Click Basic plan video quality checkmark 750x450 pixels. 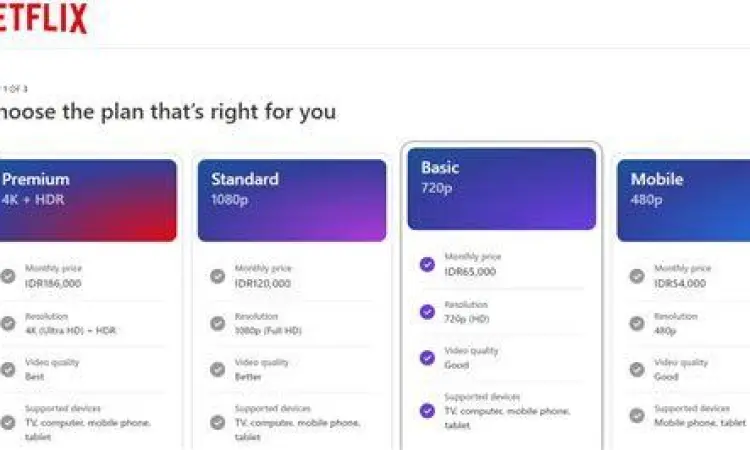[427, 357]
